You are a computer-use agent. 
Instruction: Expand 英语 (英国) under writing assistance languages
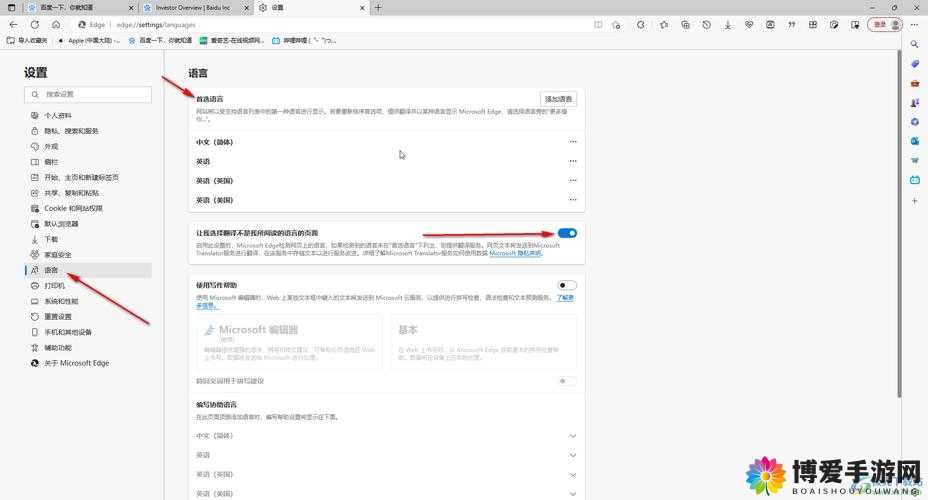[x=572, y=475]
